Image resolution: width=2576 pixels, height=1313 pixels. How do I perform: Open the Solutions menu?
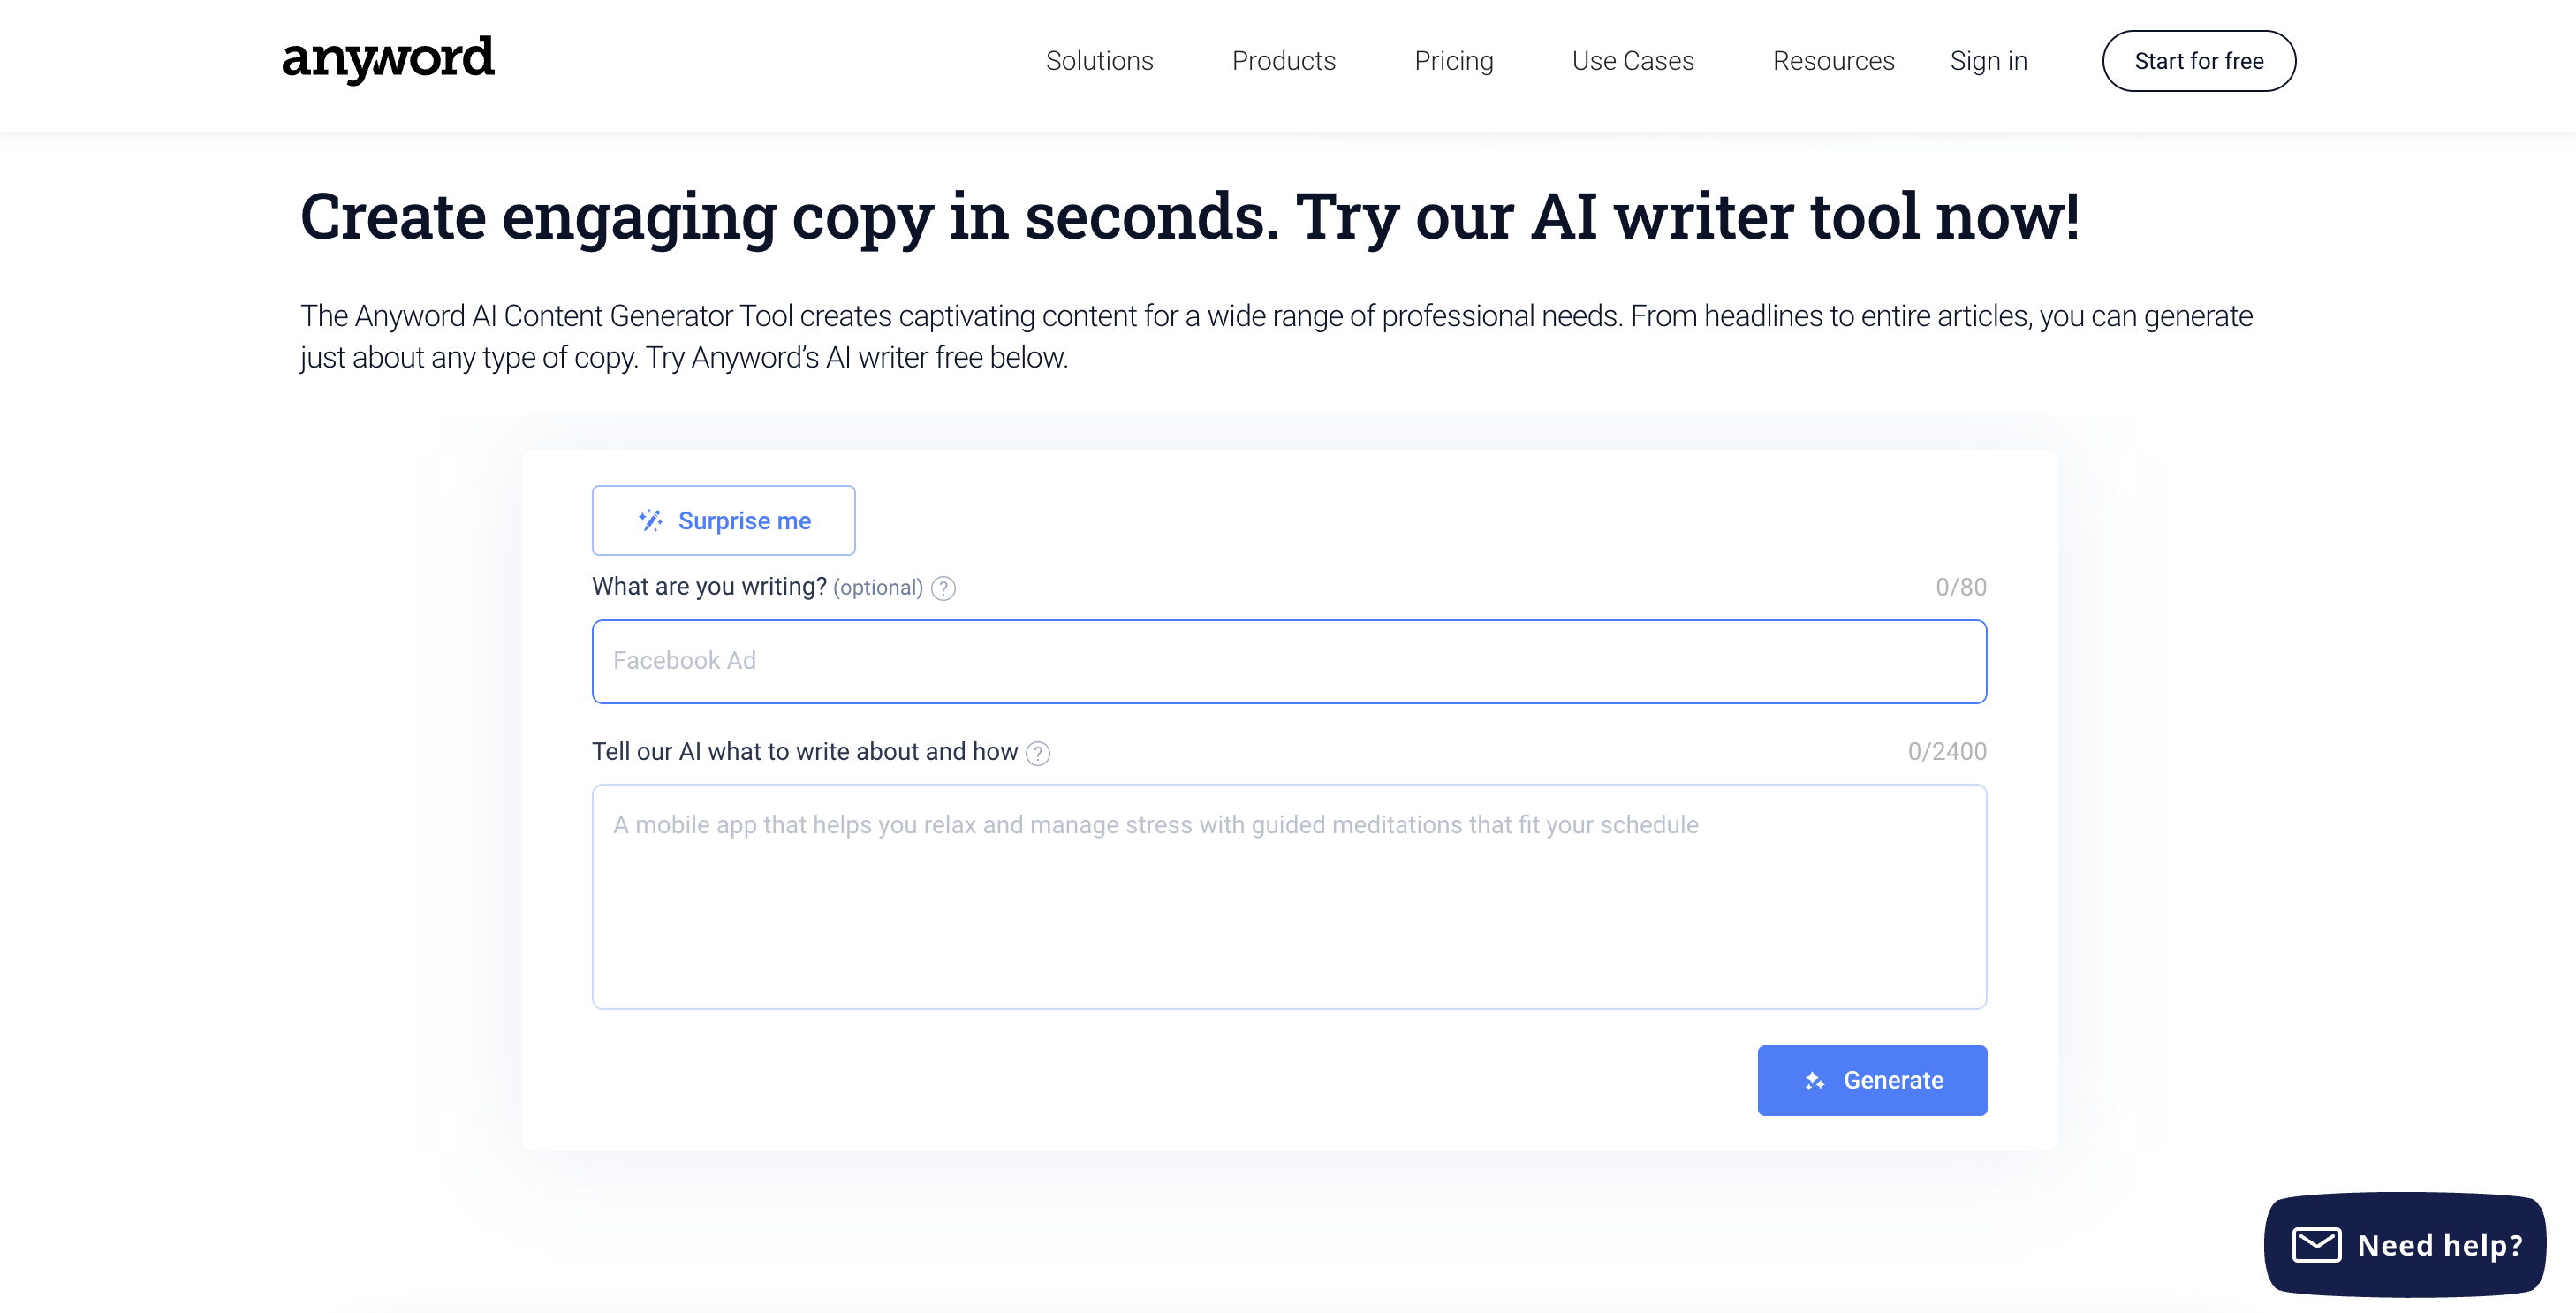pos(1099,61)
